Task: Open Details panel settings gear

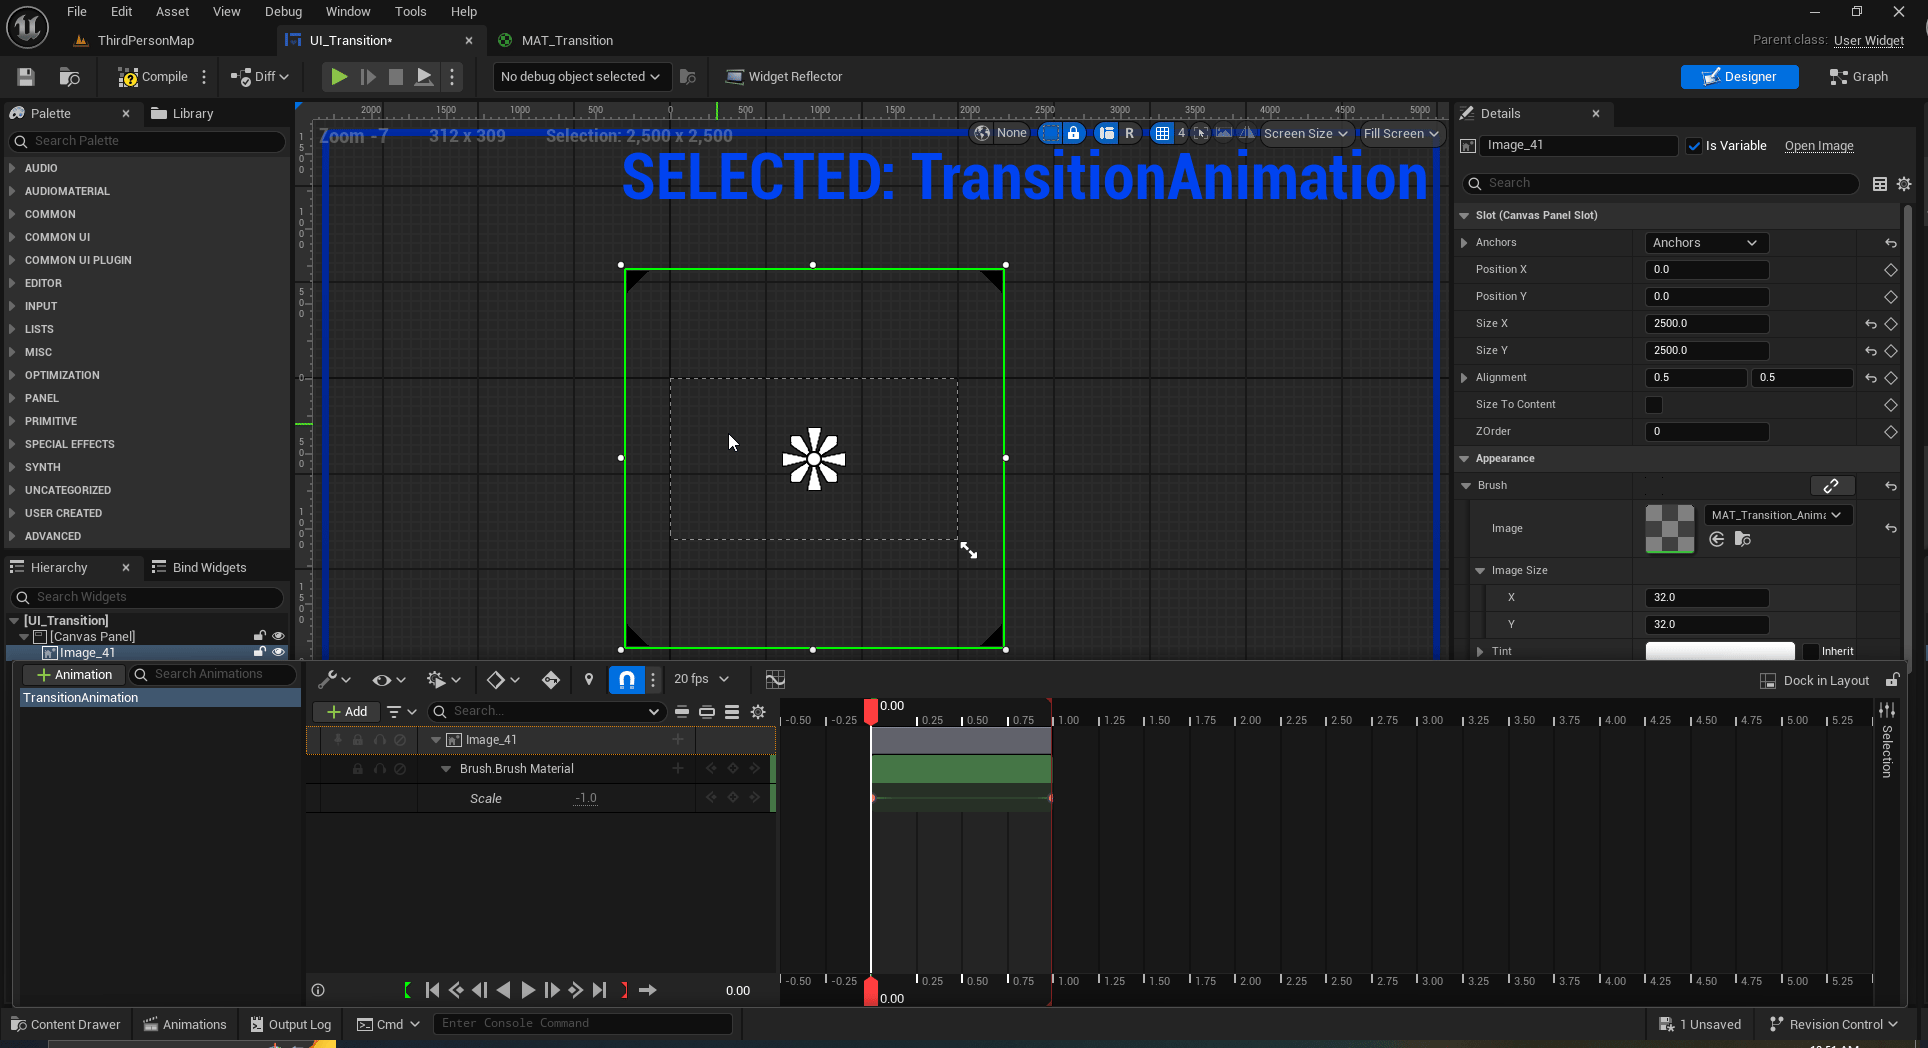Action: (x=1904, y=184)
